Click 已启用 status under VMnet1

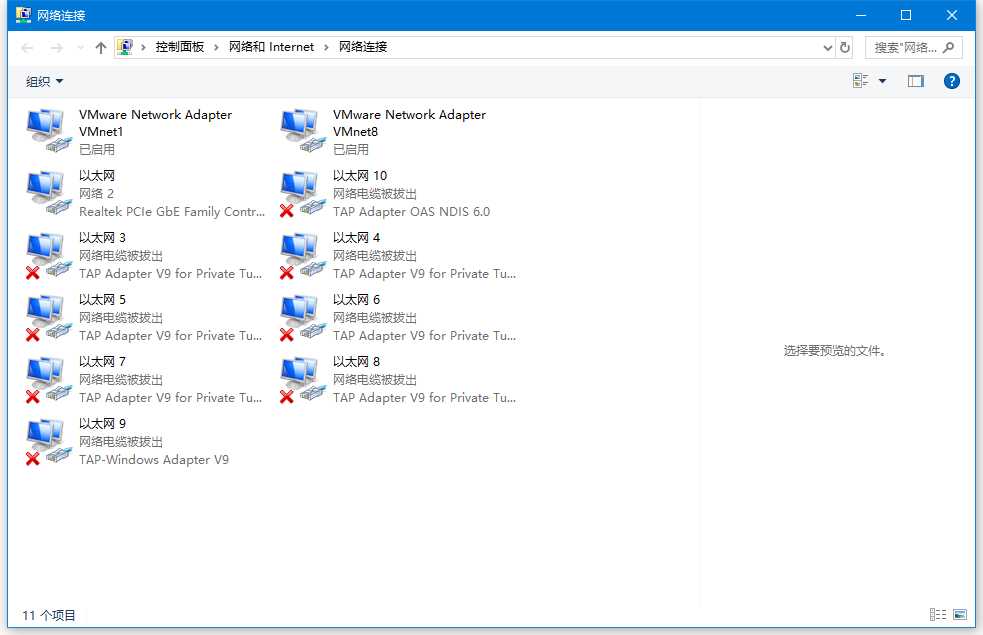[x=97, y=149]
